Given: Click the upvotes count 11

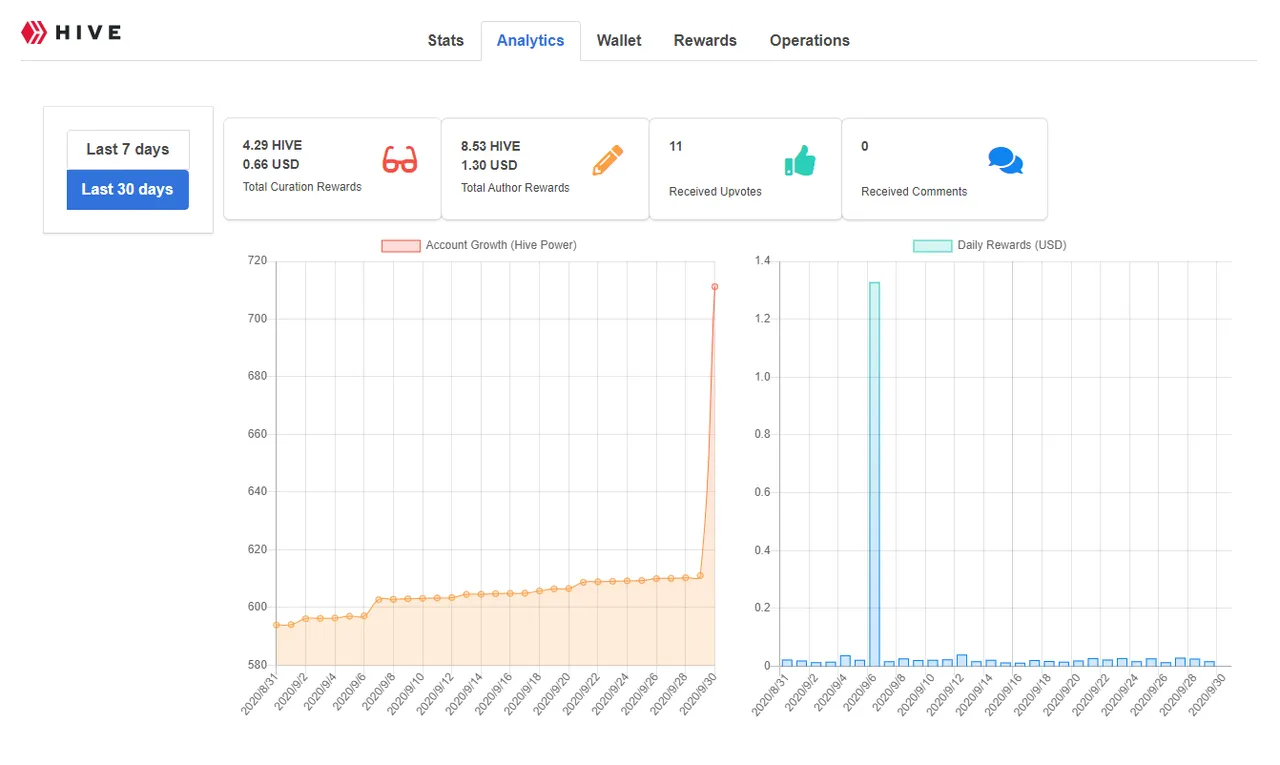Looking at the screenshot, I should 676,146.
